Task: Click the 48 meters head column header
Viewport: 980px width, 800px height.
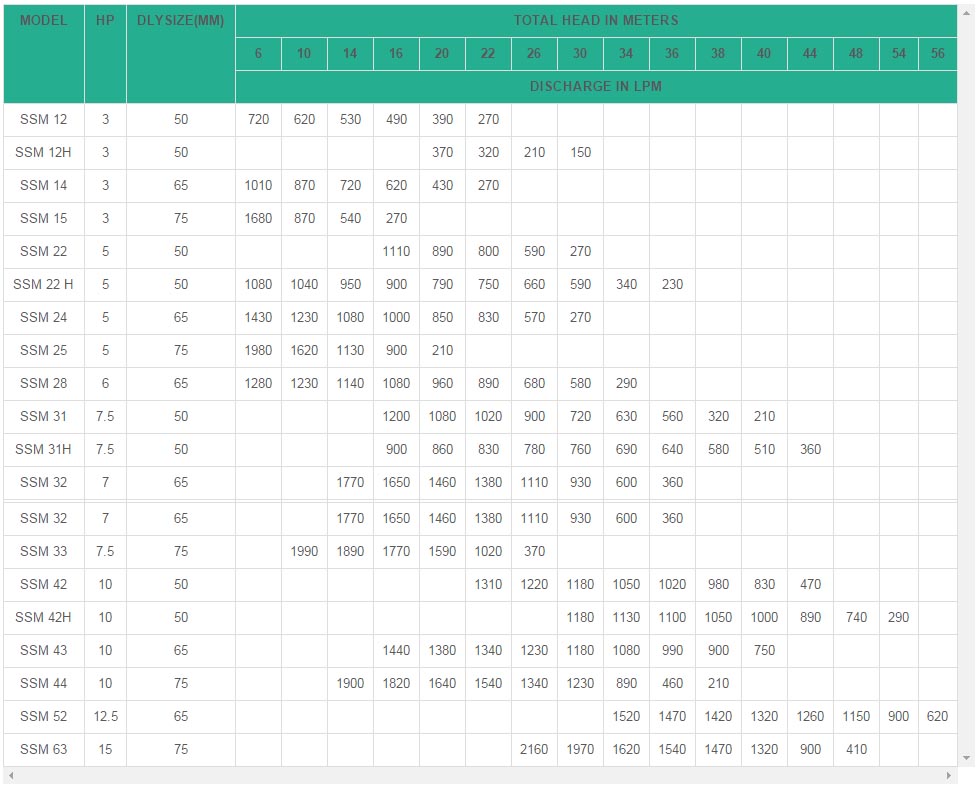Action: [x=856, y=53]
